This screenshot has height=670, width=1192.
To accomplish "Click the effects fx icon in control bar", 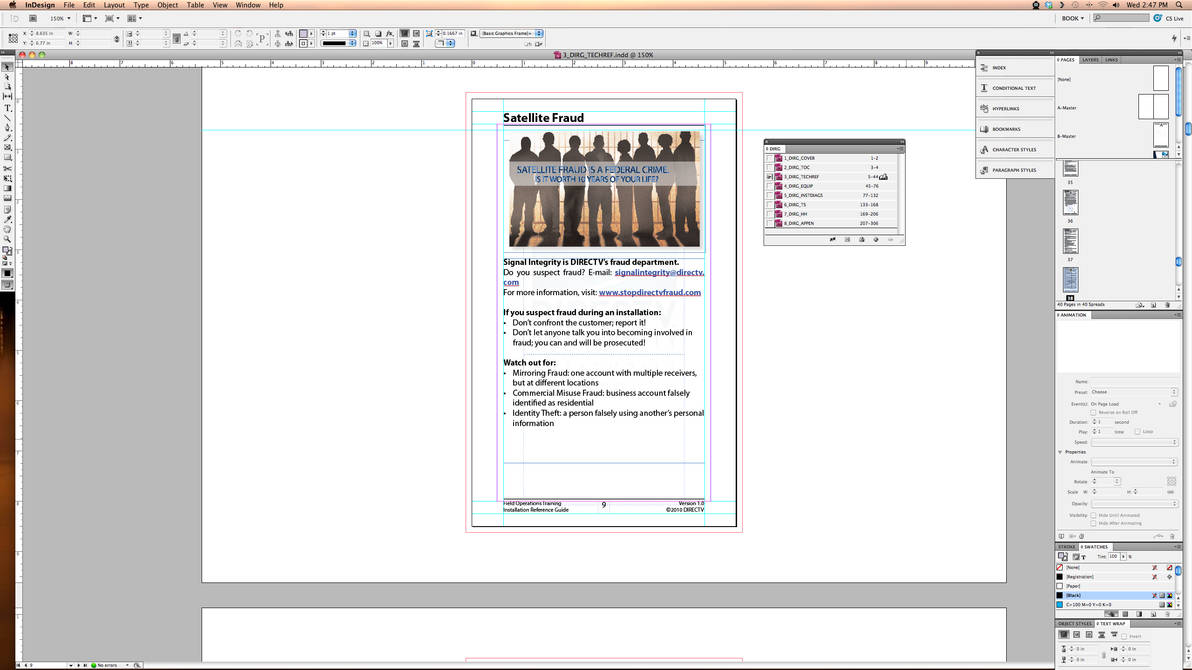I will click(x=389, y=33).
